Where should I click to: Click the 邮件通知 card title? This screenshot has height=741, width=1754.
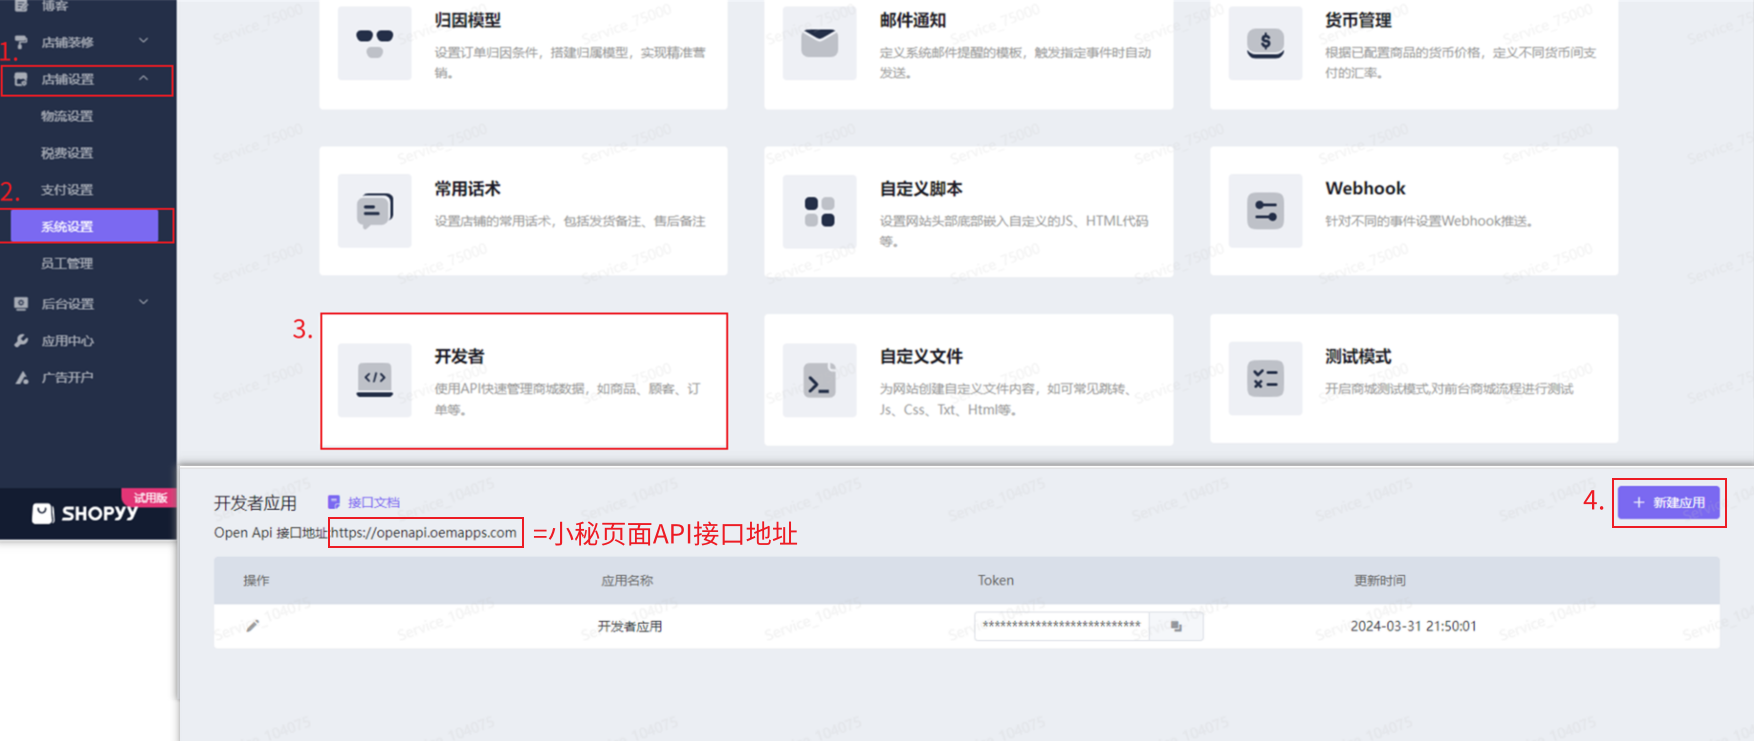click(913, 20)
